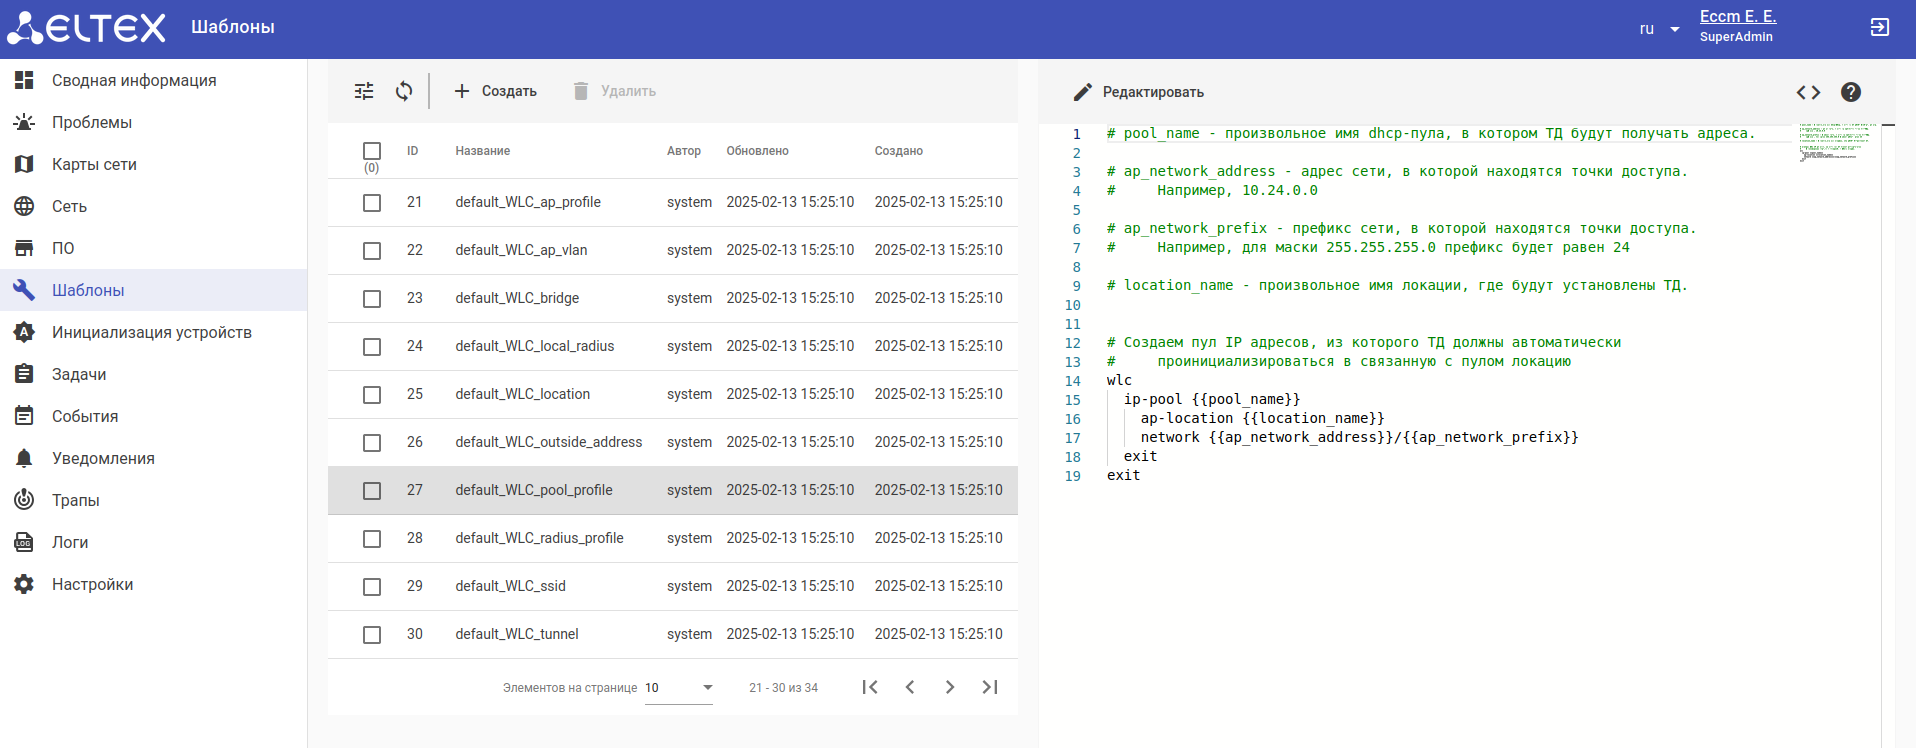
Task: Click the edit pencil icon
Action: coord(1082,92)
